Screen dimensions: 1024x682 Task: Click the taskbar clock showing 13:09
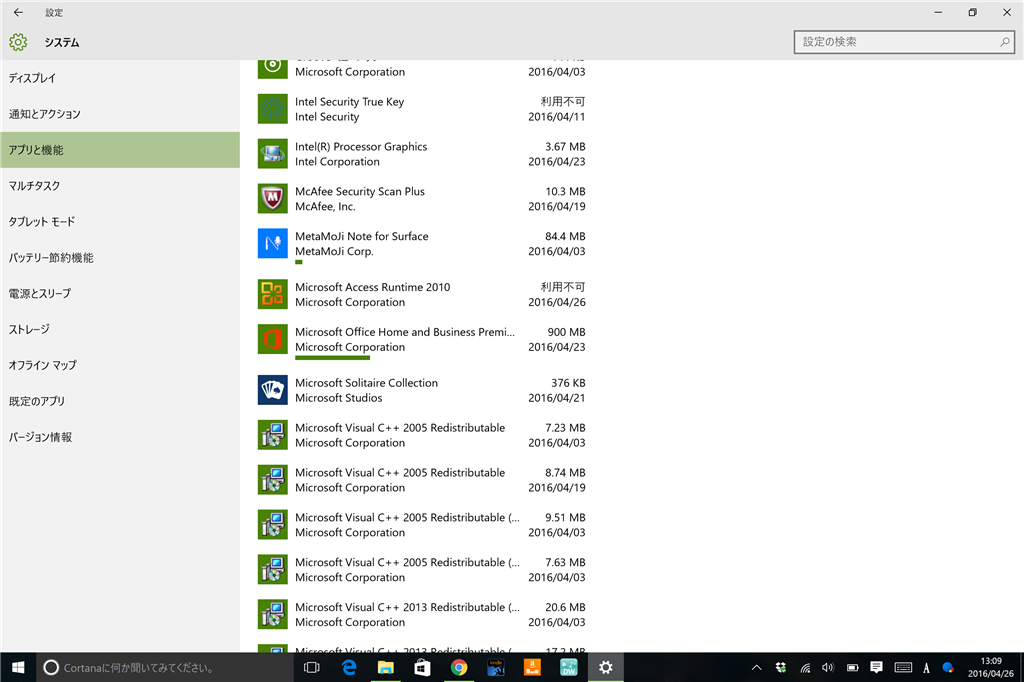point(991,668)
